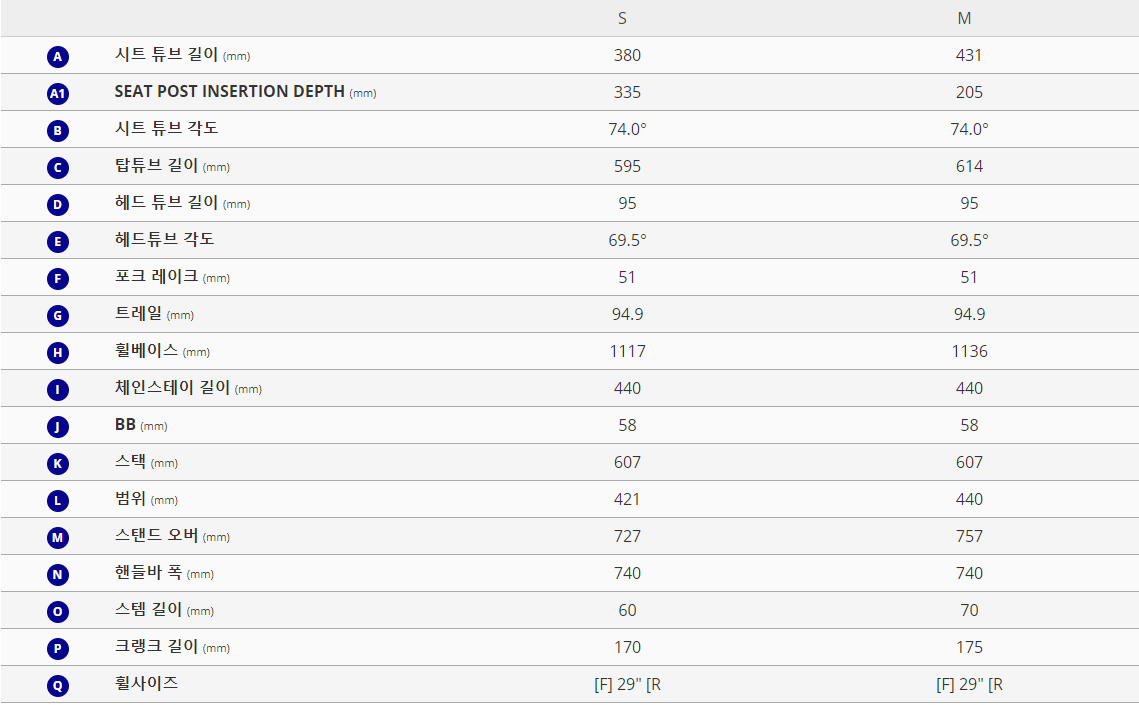Select the G trail marker icon

click(x=58, y=316)
